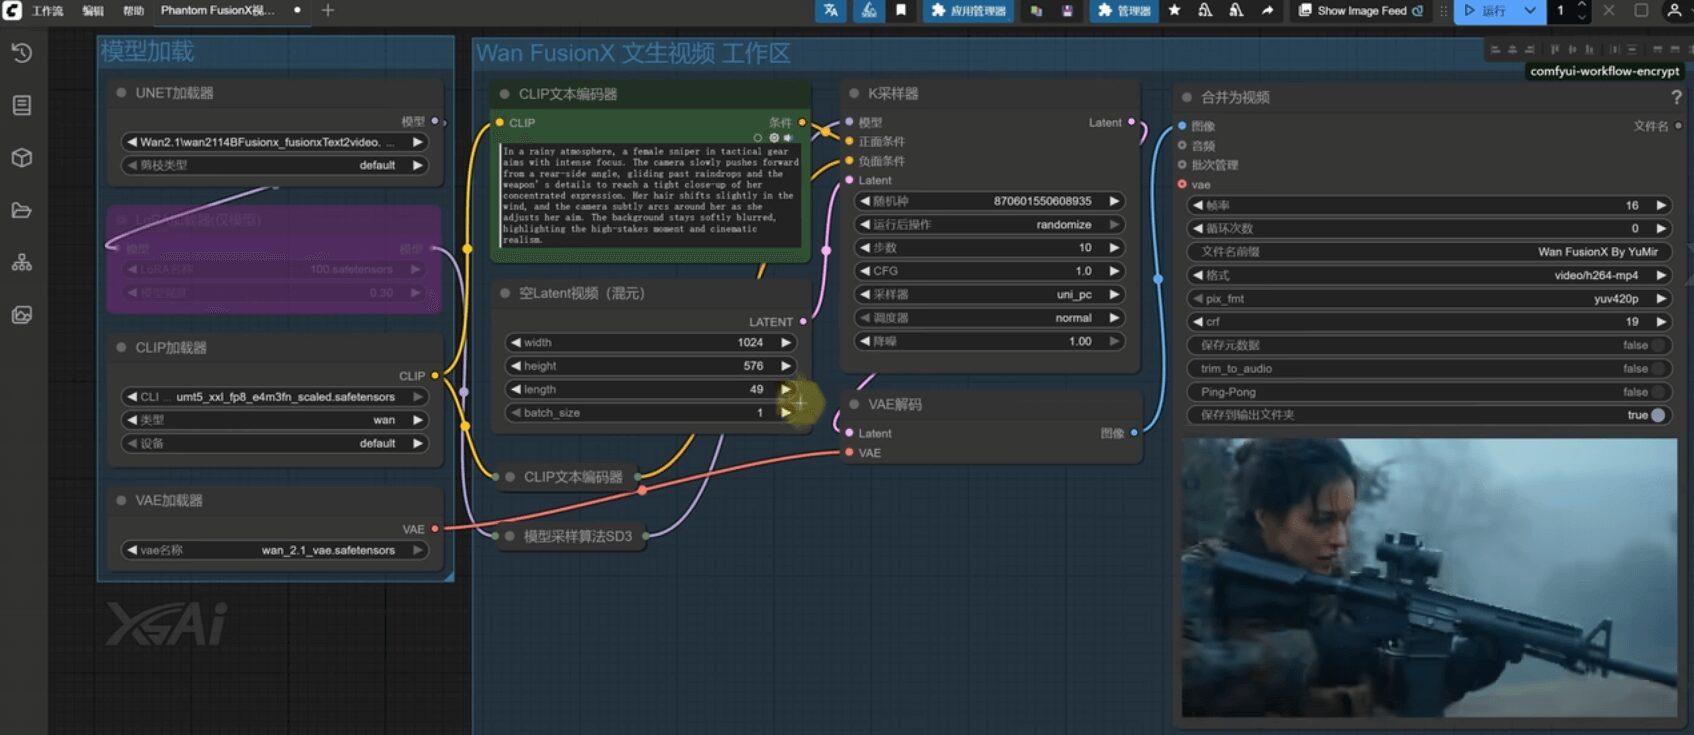The image size is (1694, 735).
Task: Open the 管理器 manager button
Action: point(1124,10)
